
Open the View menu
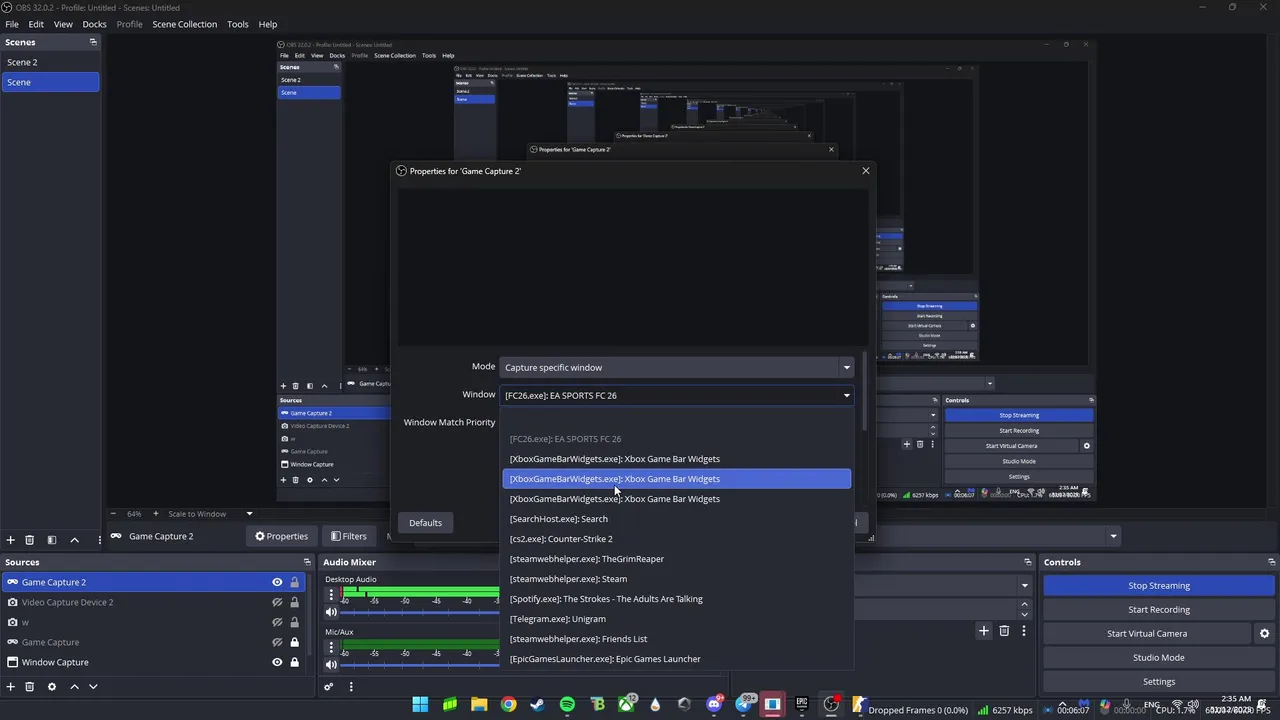click(63, 24)
